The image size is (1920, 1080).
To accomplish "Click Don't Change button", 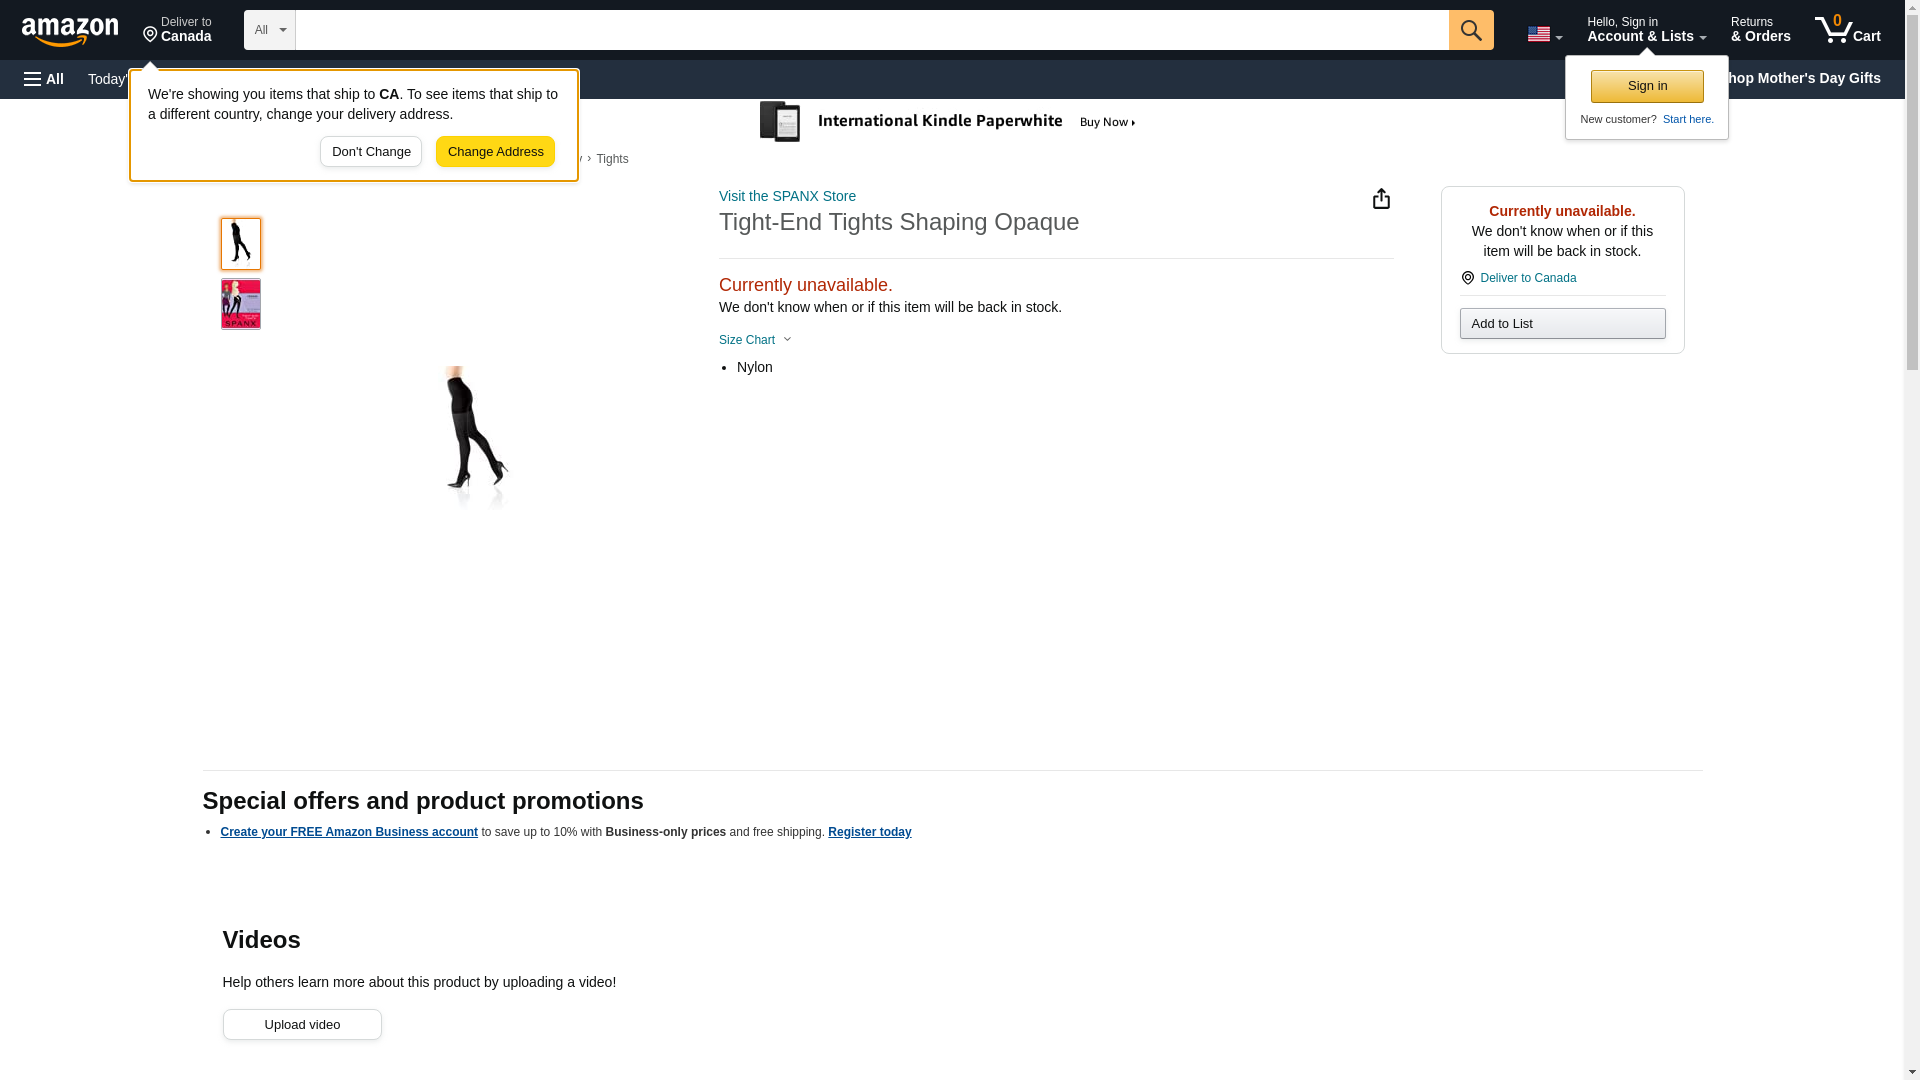I will pos(371,152).
